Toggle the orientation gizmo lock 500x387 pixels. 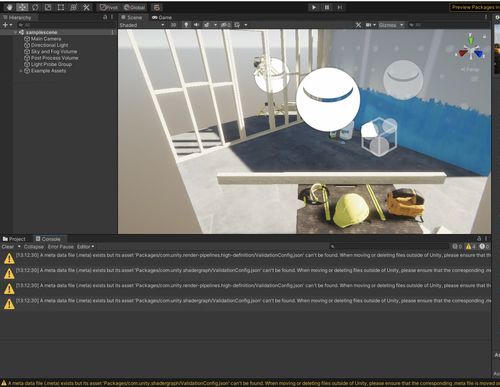(484, 36)
